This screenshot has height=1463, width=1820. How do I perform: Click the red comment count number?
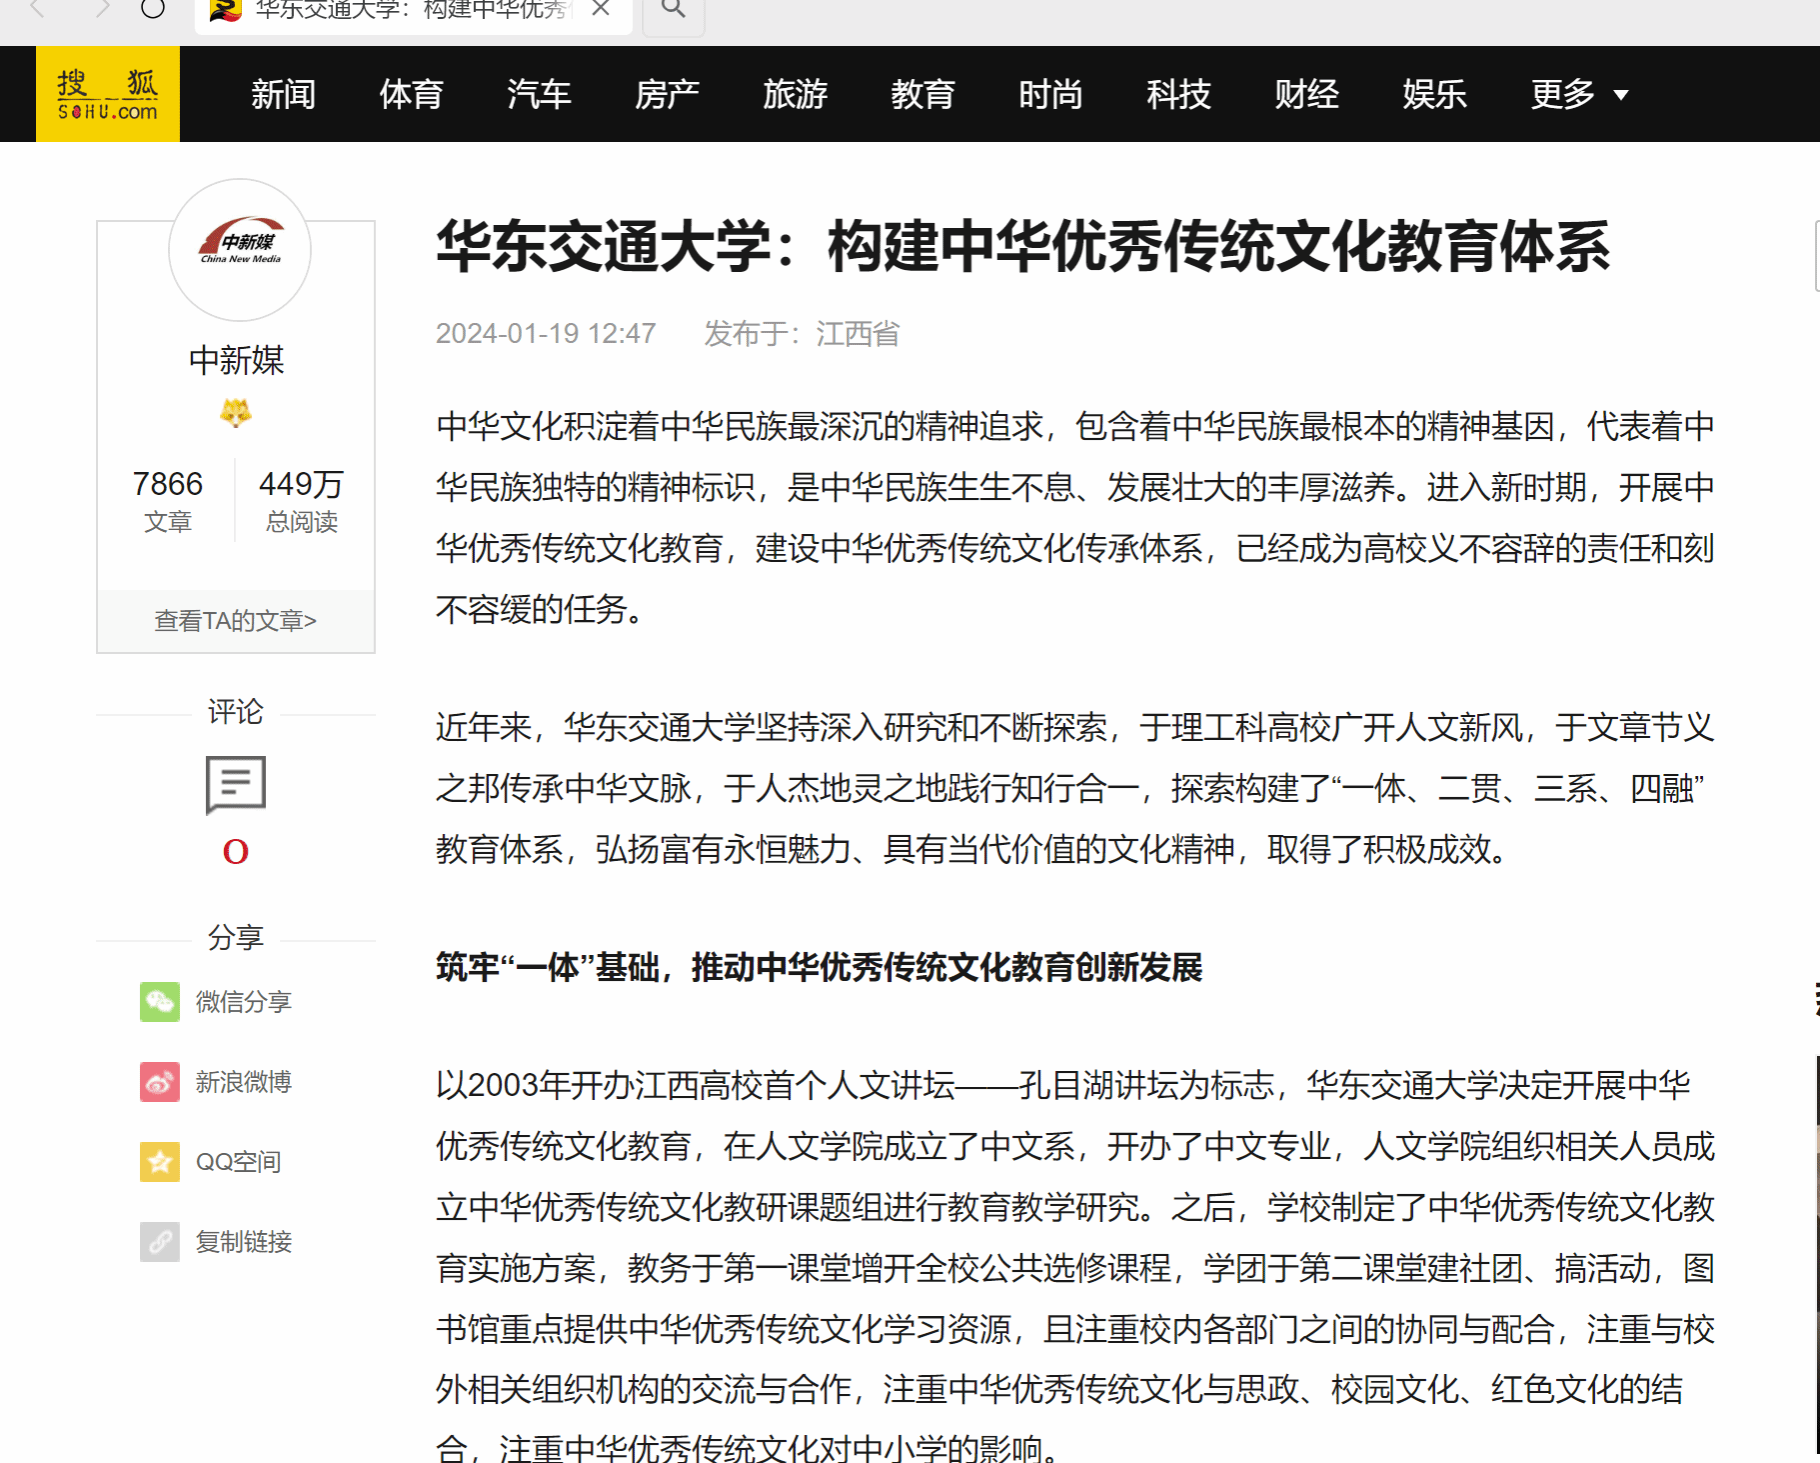coord(236,852)
